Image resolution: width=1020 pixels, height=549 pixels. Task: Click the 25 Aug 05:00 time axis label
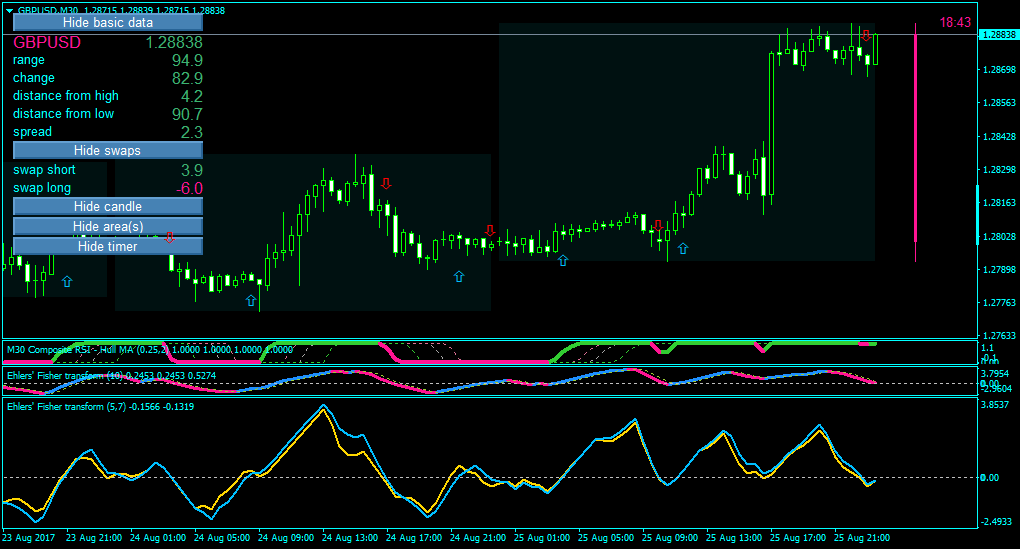[x=606, y=538]
